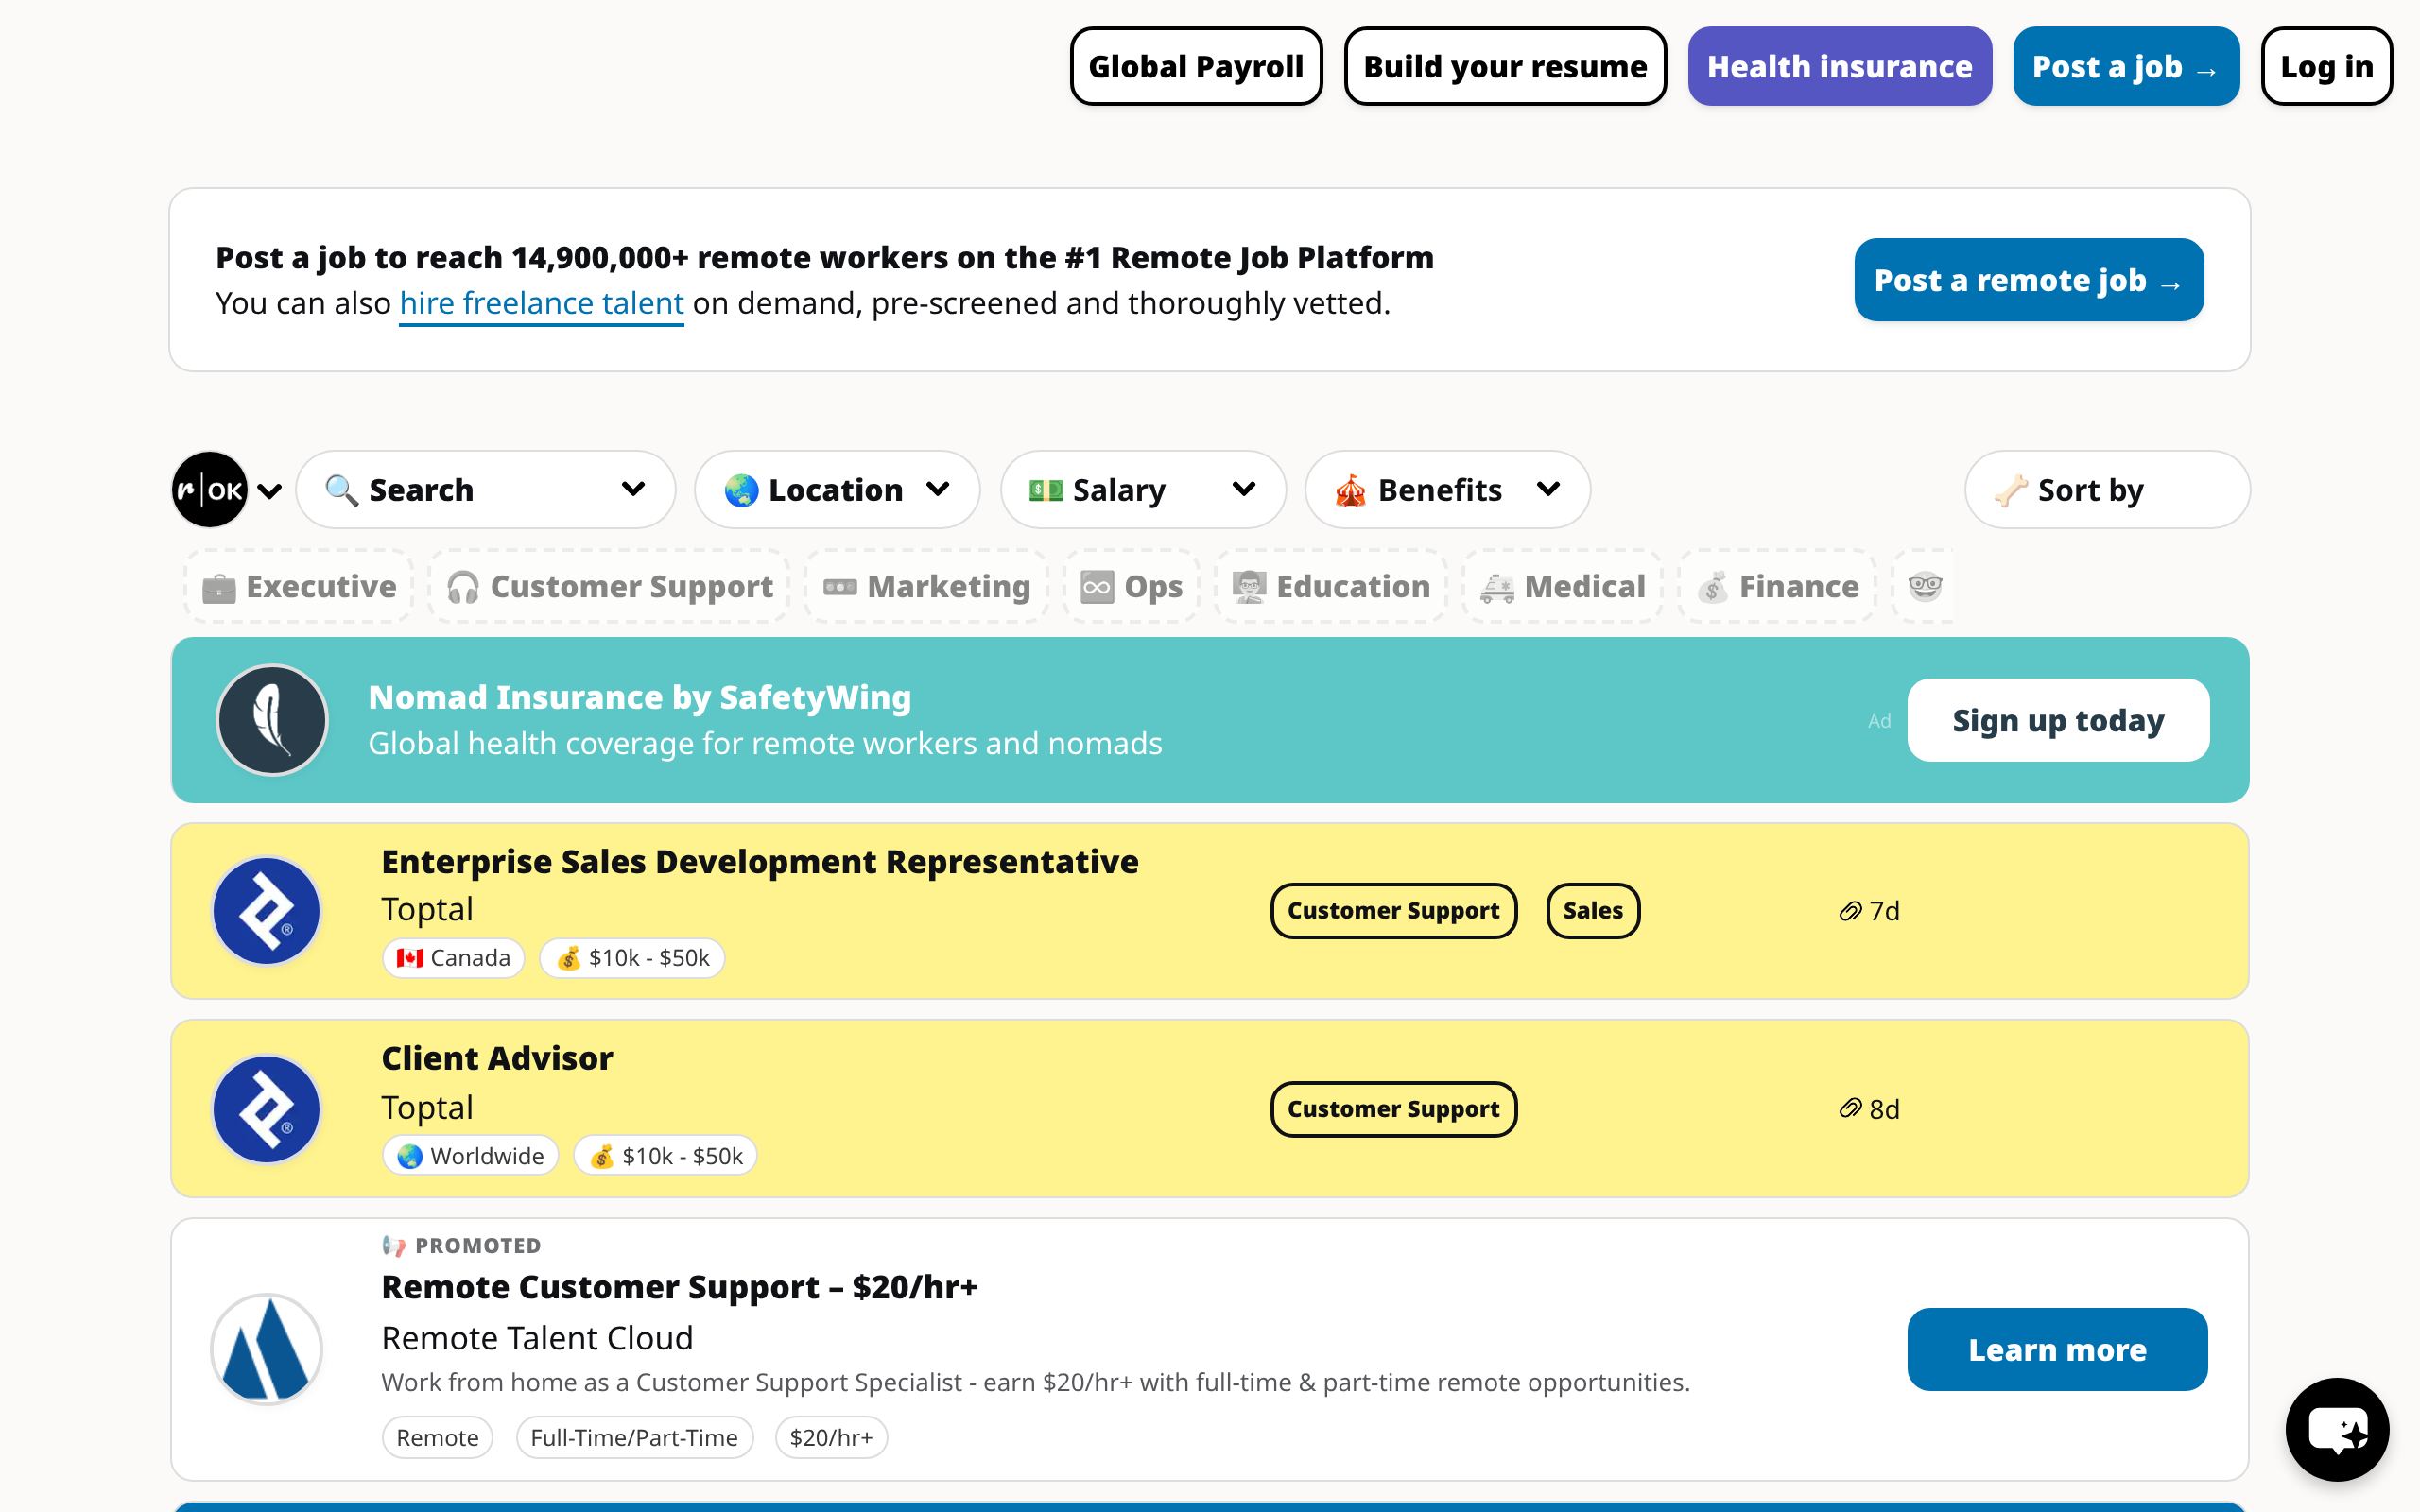Open the Benefits dropdown filter
2420x1512 pixels.
(1448, 490)
